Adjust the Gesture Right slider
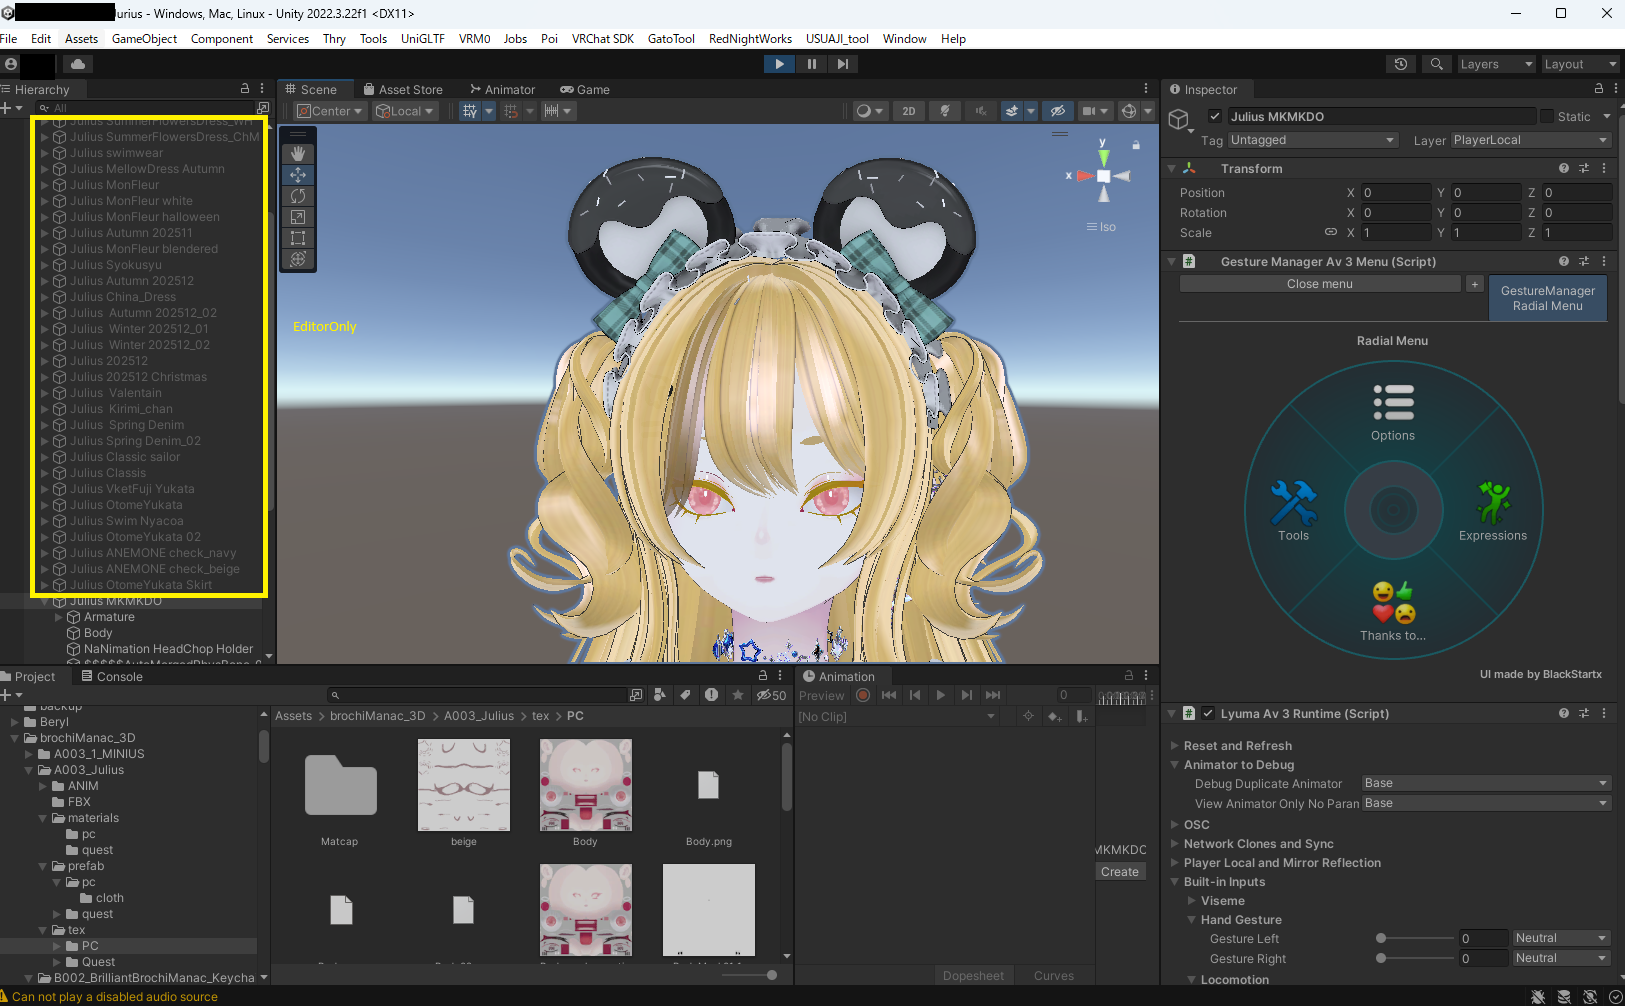1625x1006 pixels. point(1415,958)
